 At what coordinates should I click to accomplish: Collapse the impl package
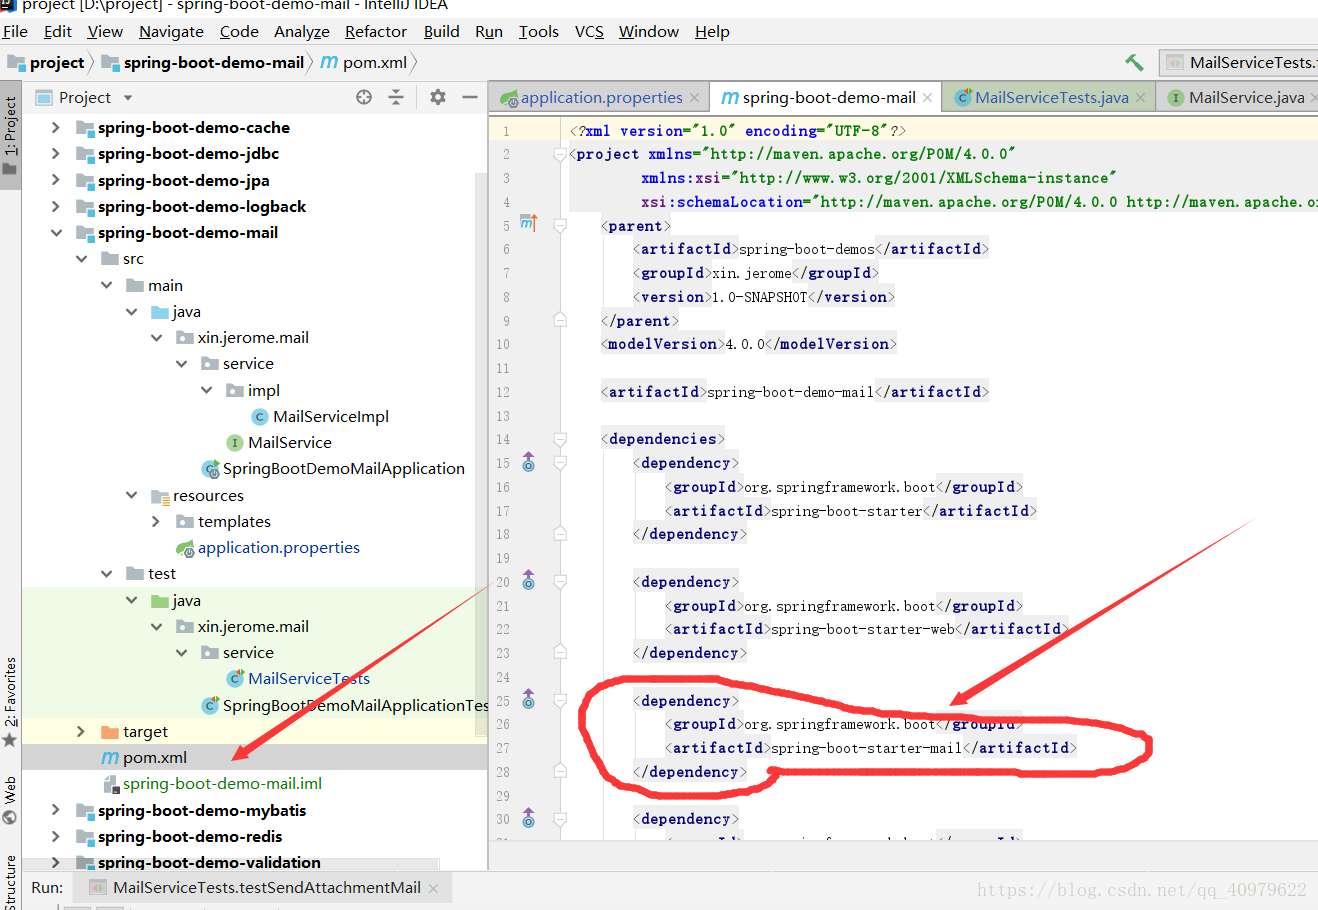tap(206, 391)
